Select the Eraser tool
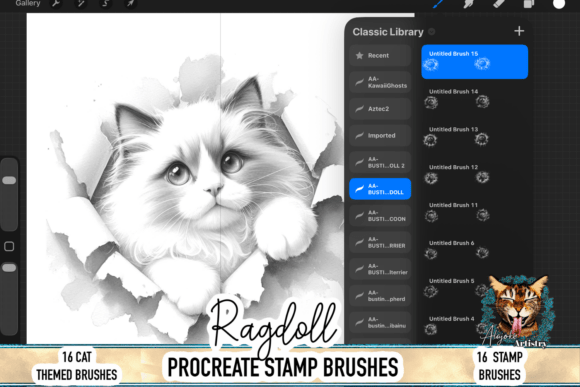This screenshot has width=580, height=387. point(499,4)
